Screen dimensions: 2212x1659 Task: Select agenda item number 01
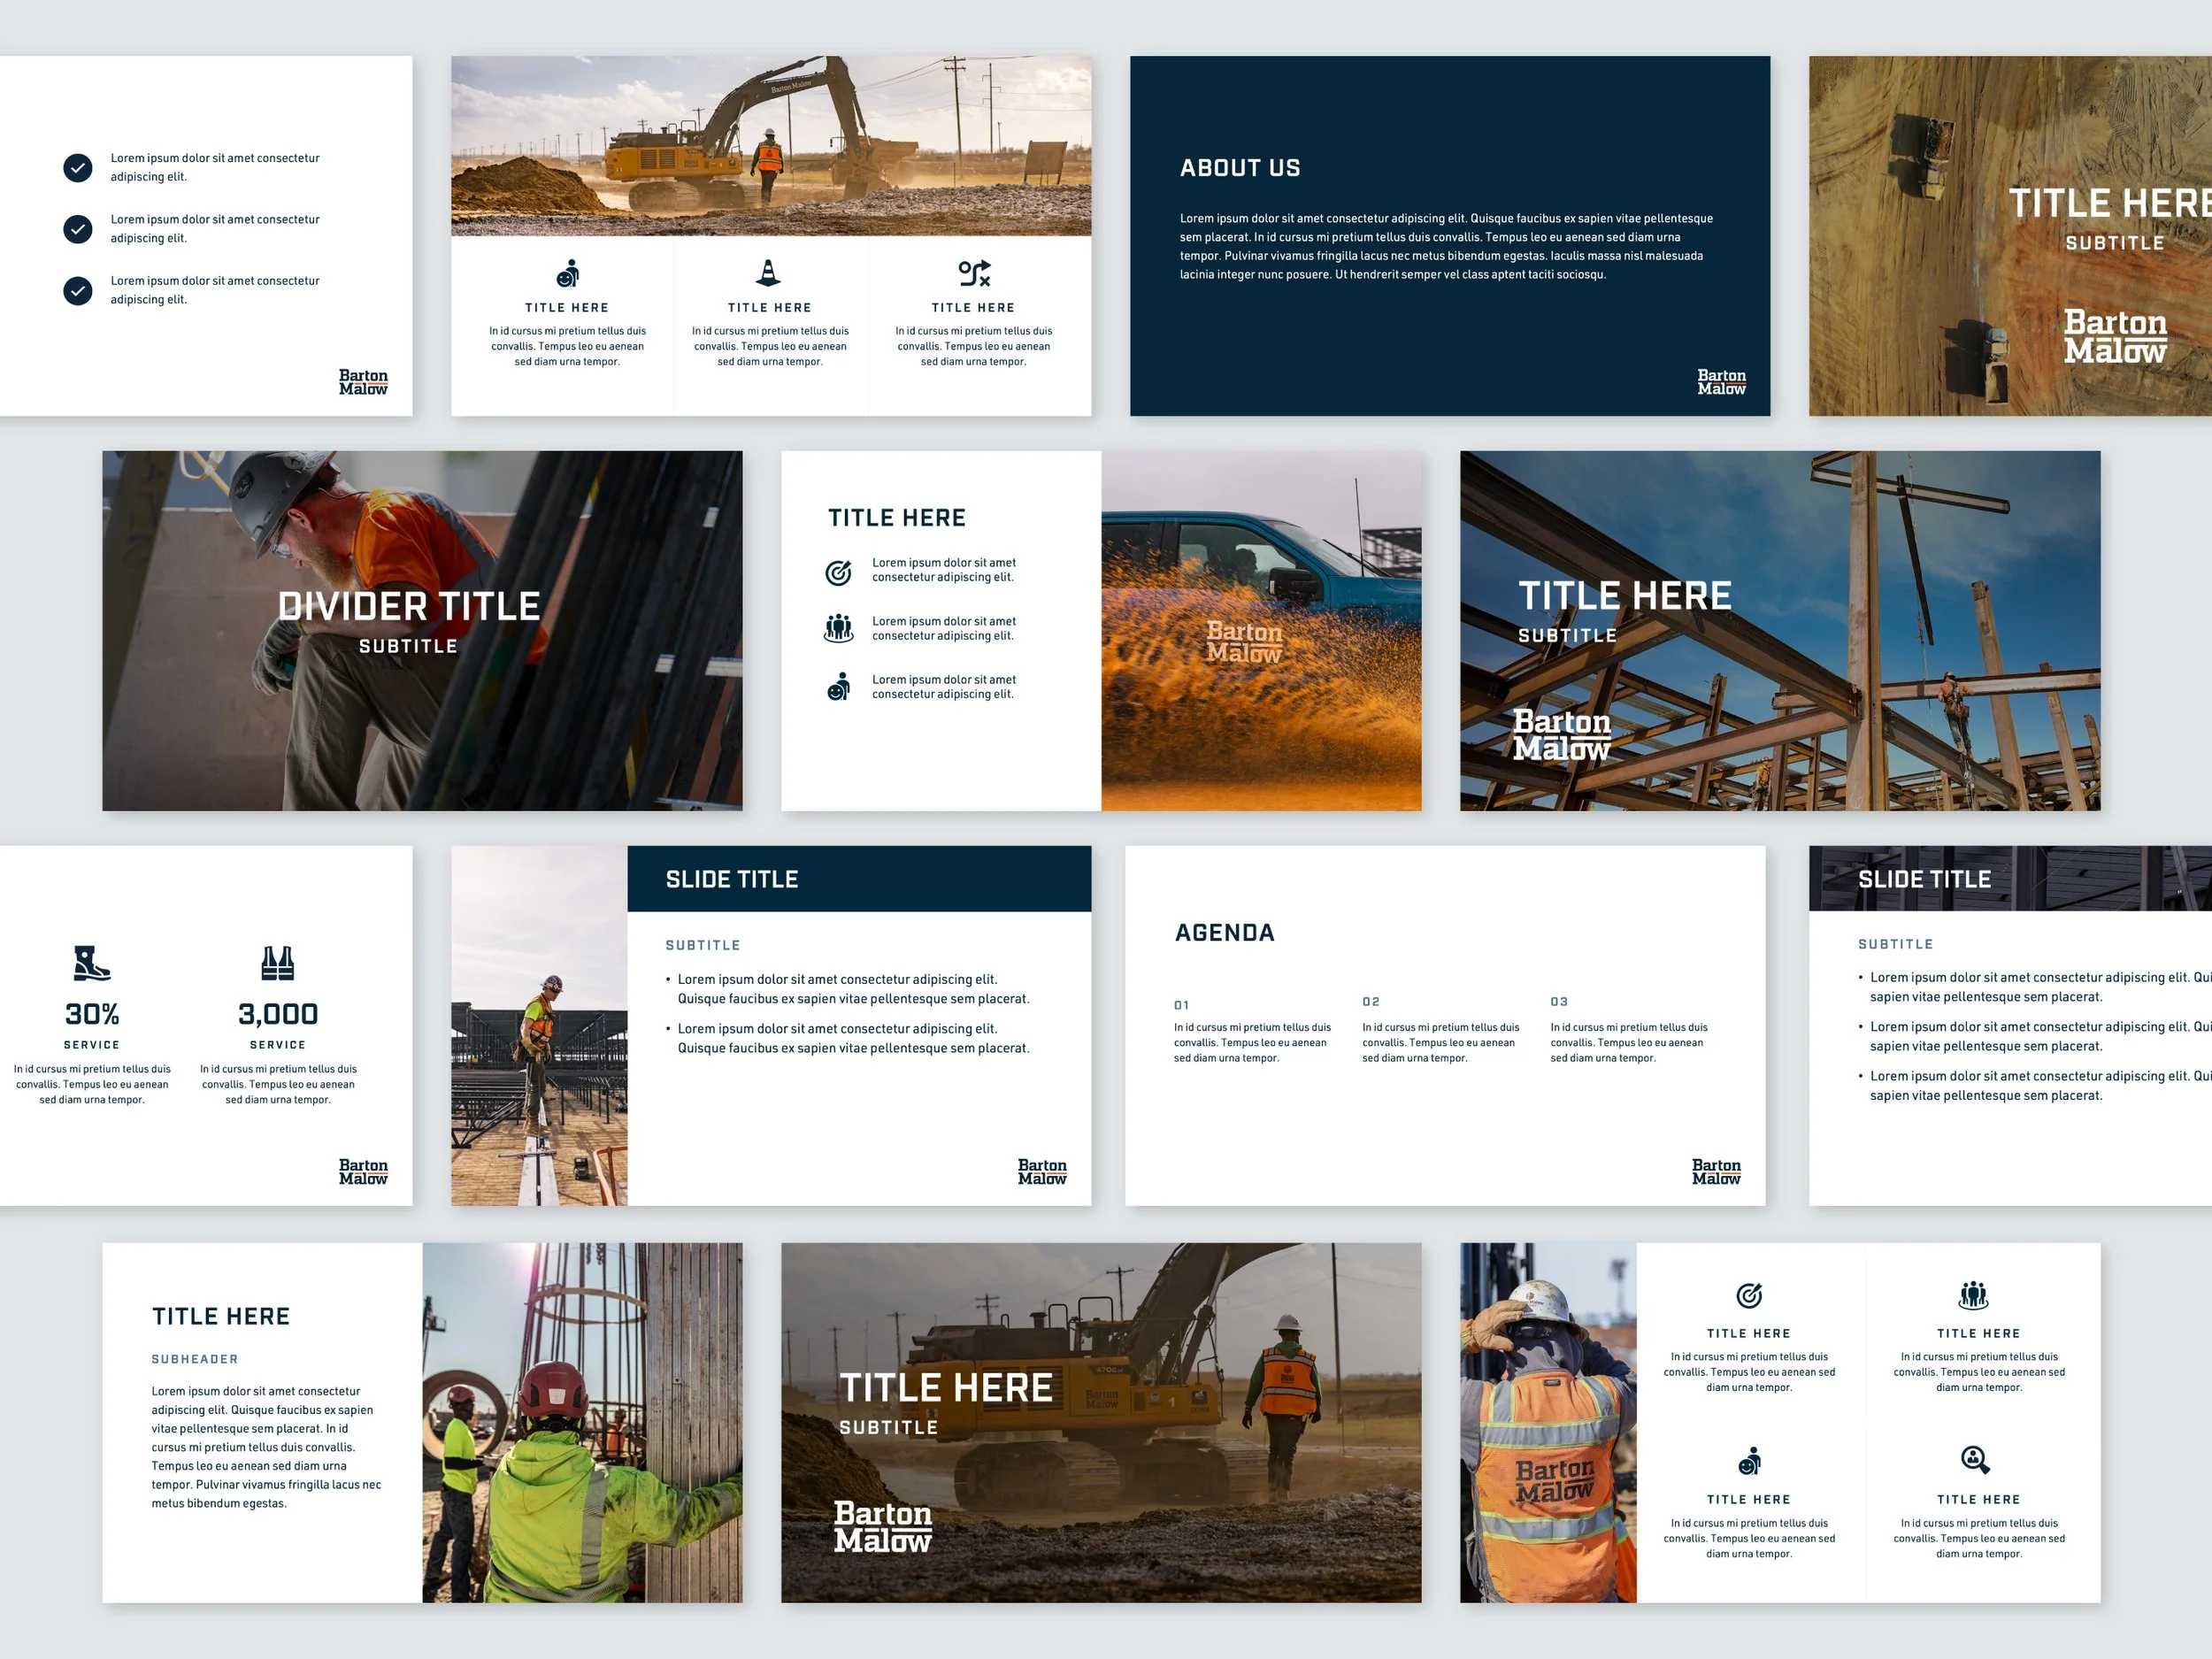tap(1181, 1005)
